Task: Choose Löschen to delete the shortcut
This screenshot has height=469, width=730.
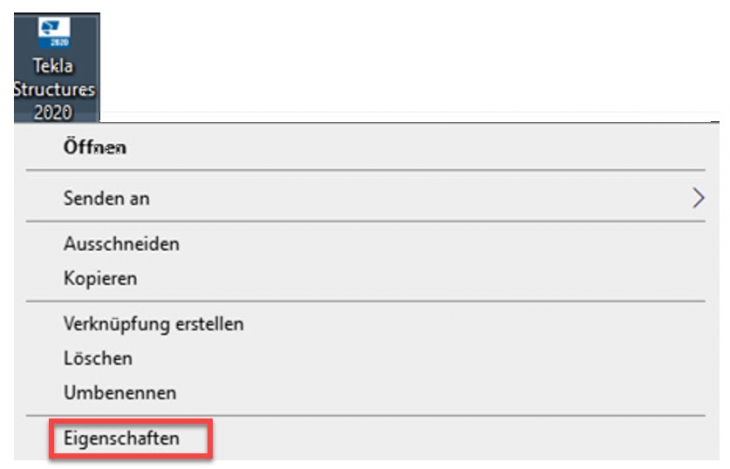Action: [x=365, y=358]
